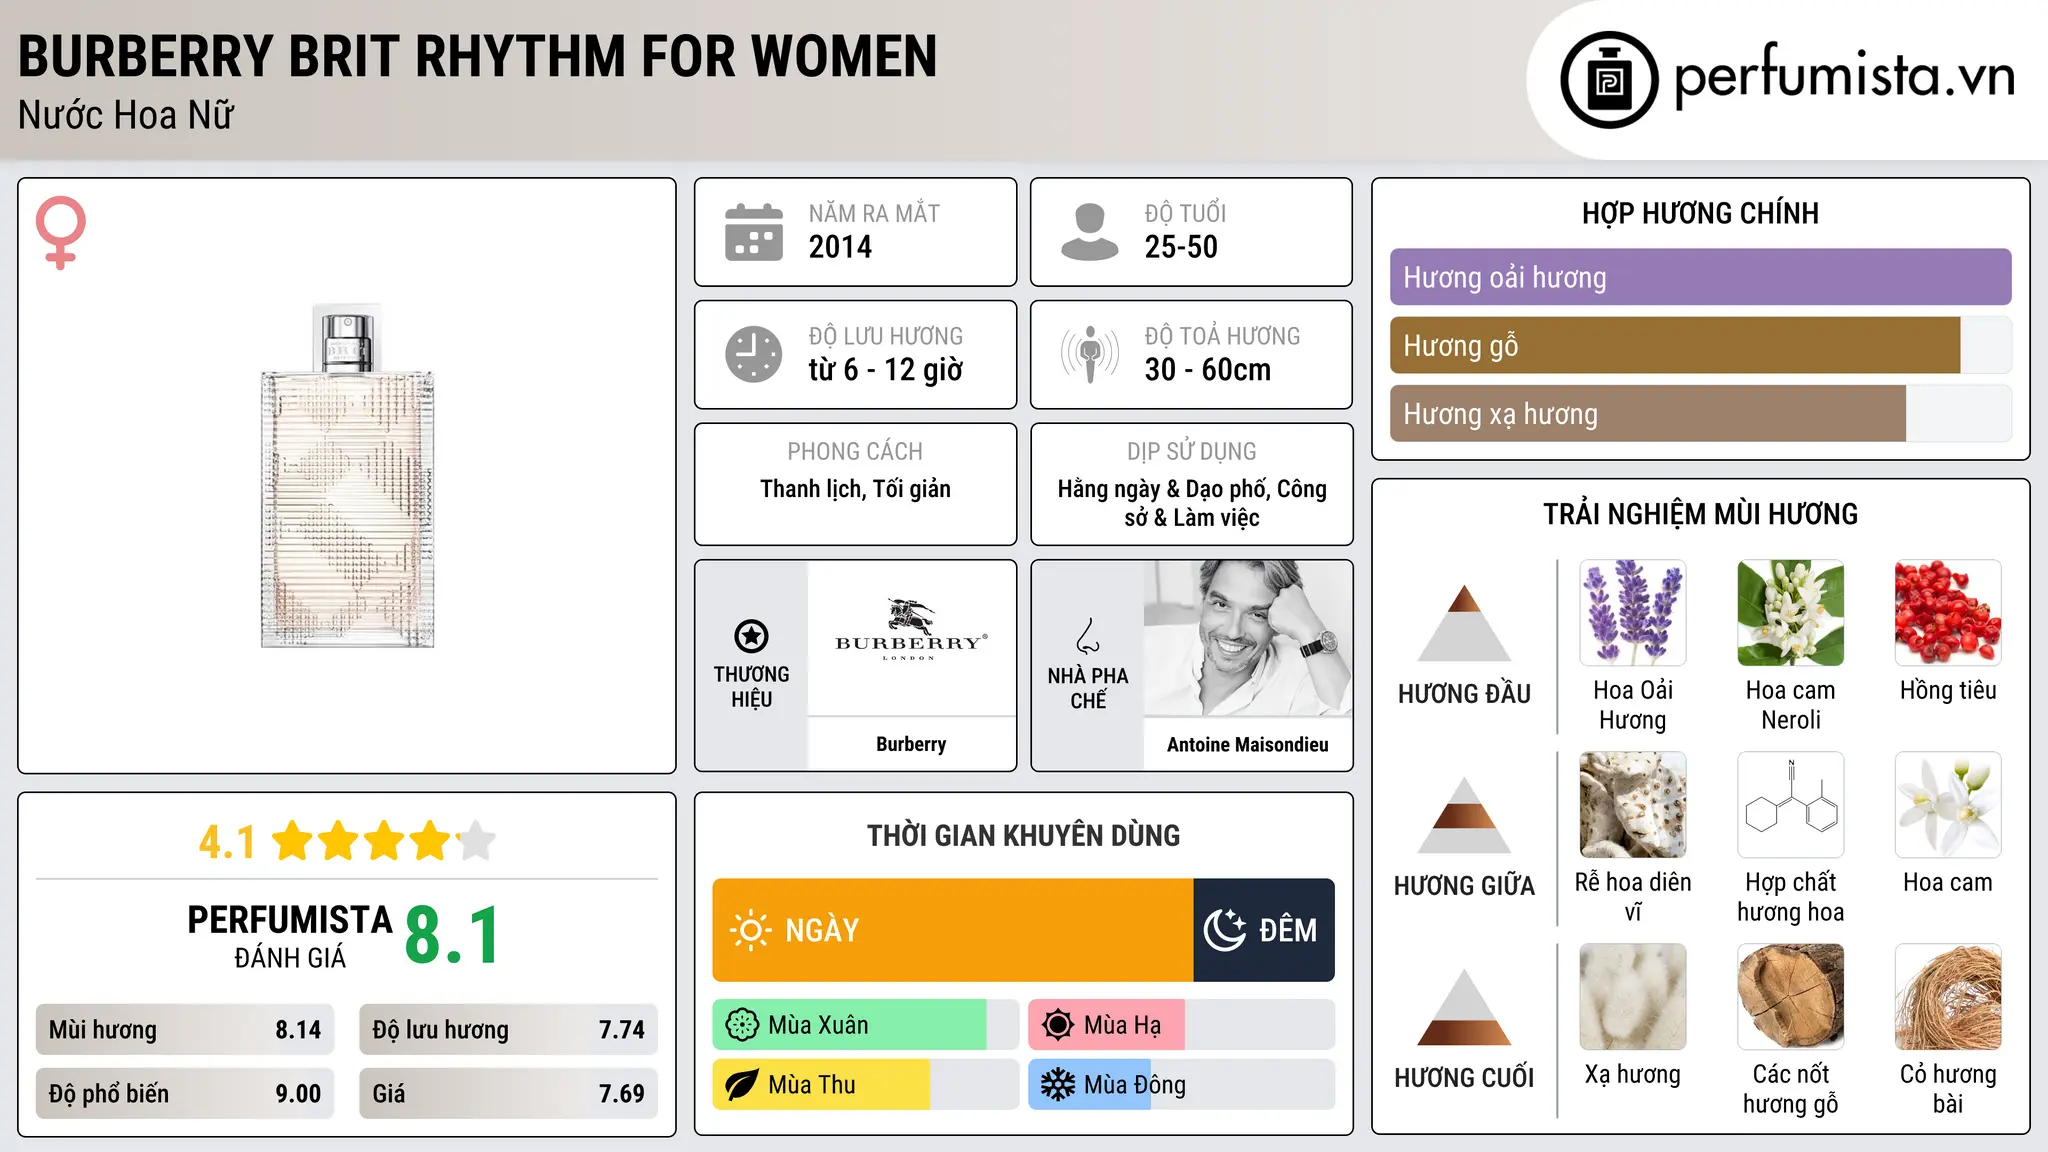Screen dimensions: 2048x1152
Task: Click the nose icon above Nhà Pha Chế
Action: point(1088,636)
